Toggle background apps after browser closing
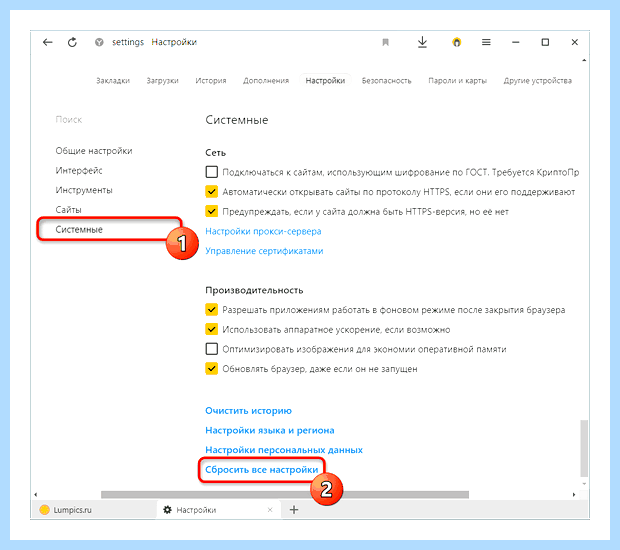 coord(212,309)
